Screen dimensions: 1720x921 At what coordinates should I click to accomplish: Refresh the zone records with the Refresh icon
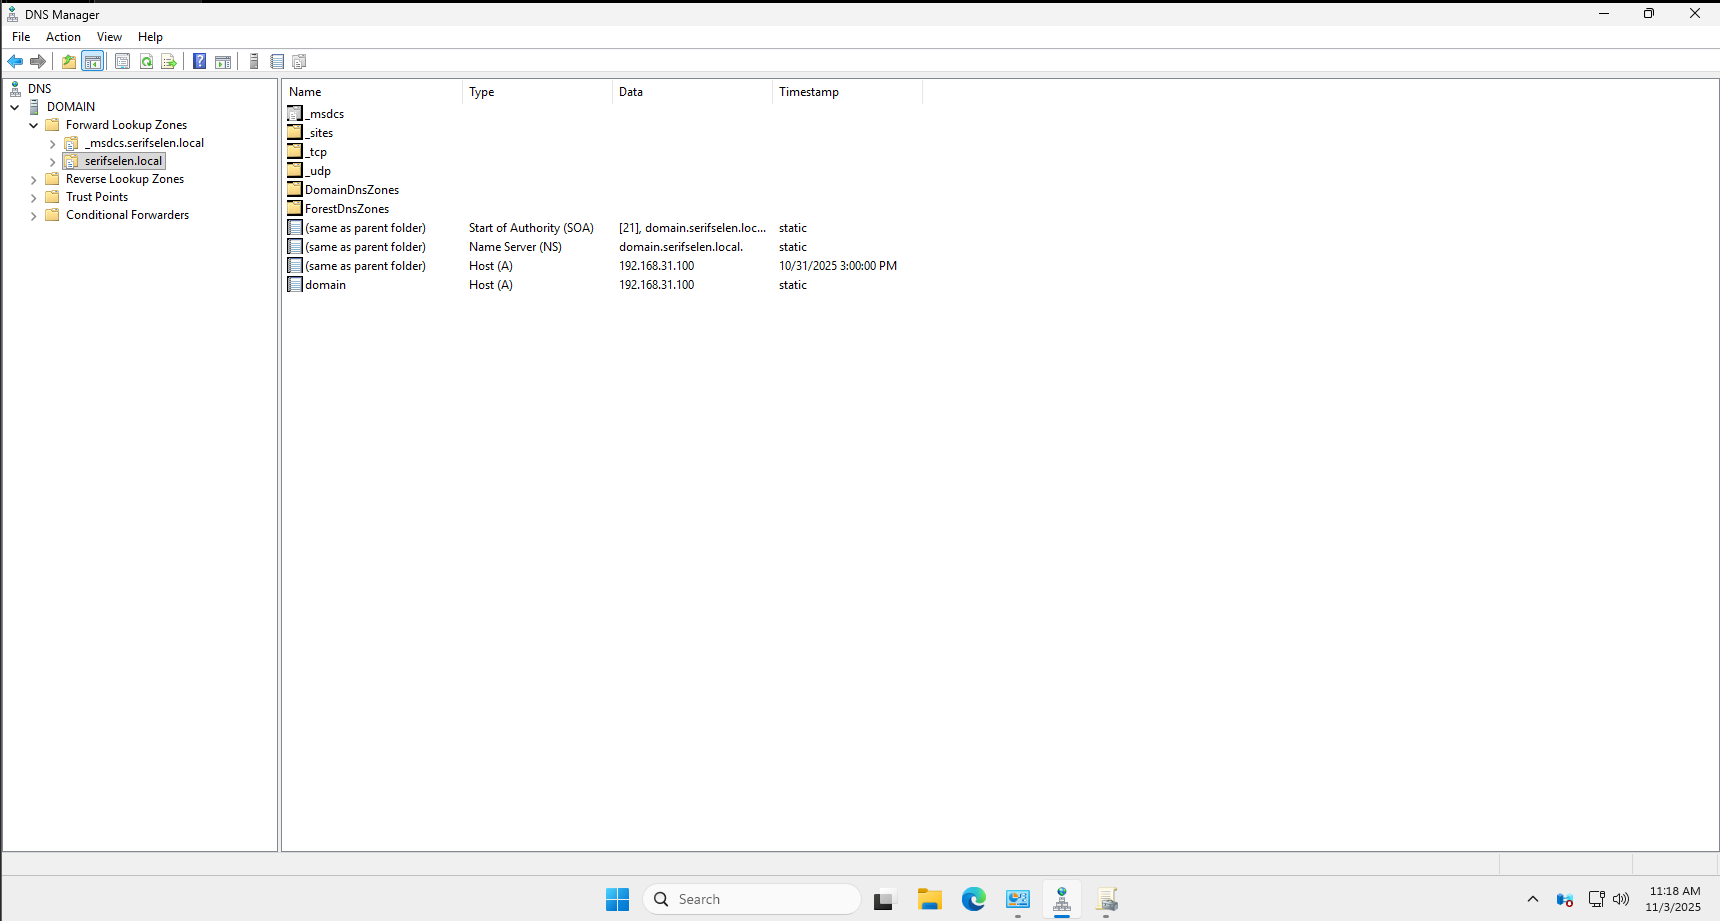pos(146,61)
